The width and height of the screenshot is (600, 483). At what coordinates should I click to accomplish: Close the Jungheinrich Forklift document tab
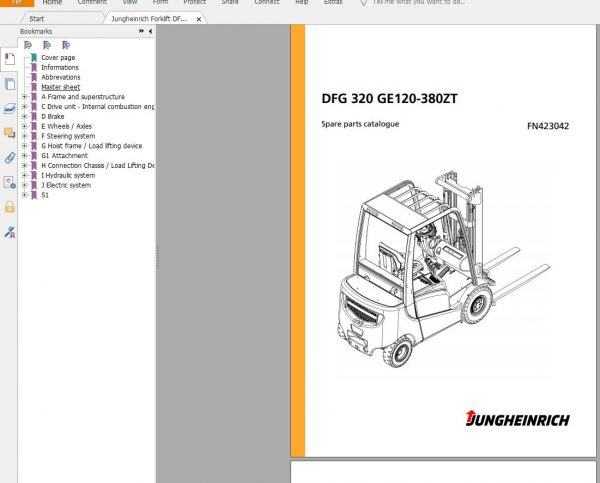tap(199, 19)
